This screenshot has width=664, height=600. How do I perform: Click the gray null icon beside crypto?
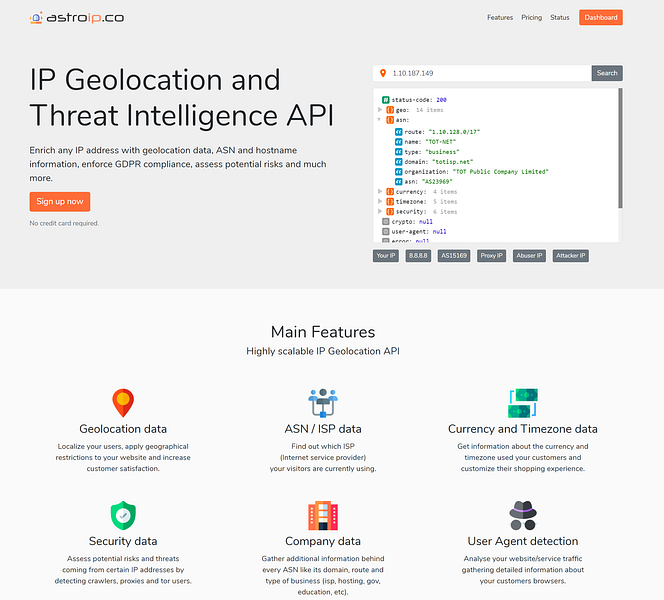[x=385, y=221]
